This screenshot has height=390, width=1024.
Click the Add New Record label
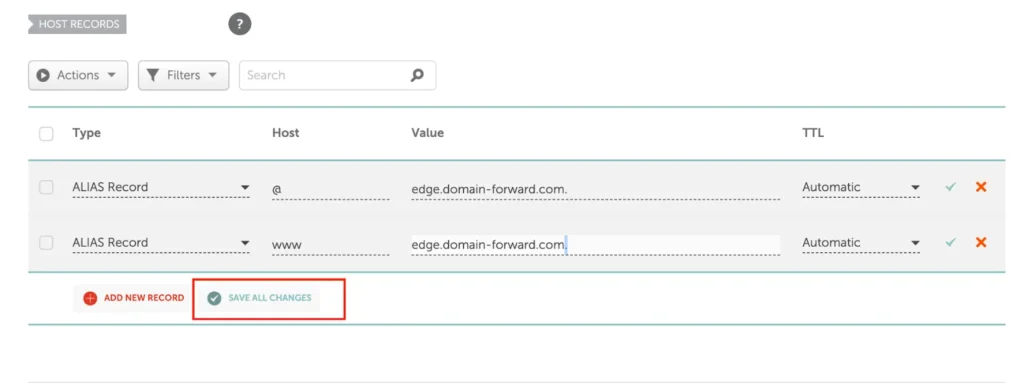[x=144, y=298]
